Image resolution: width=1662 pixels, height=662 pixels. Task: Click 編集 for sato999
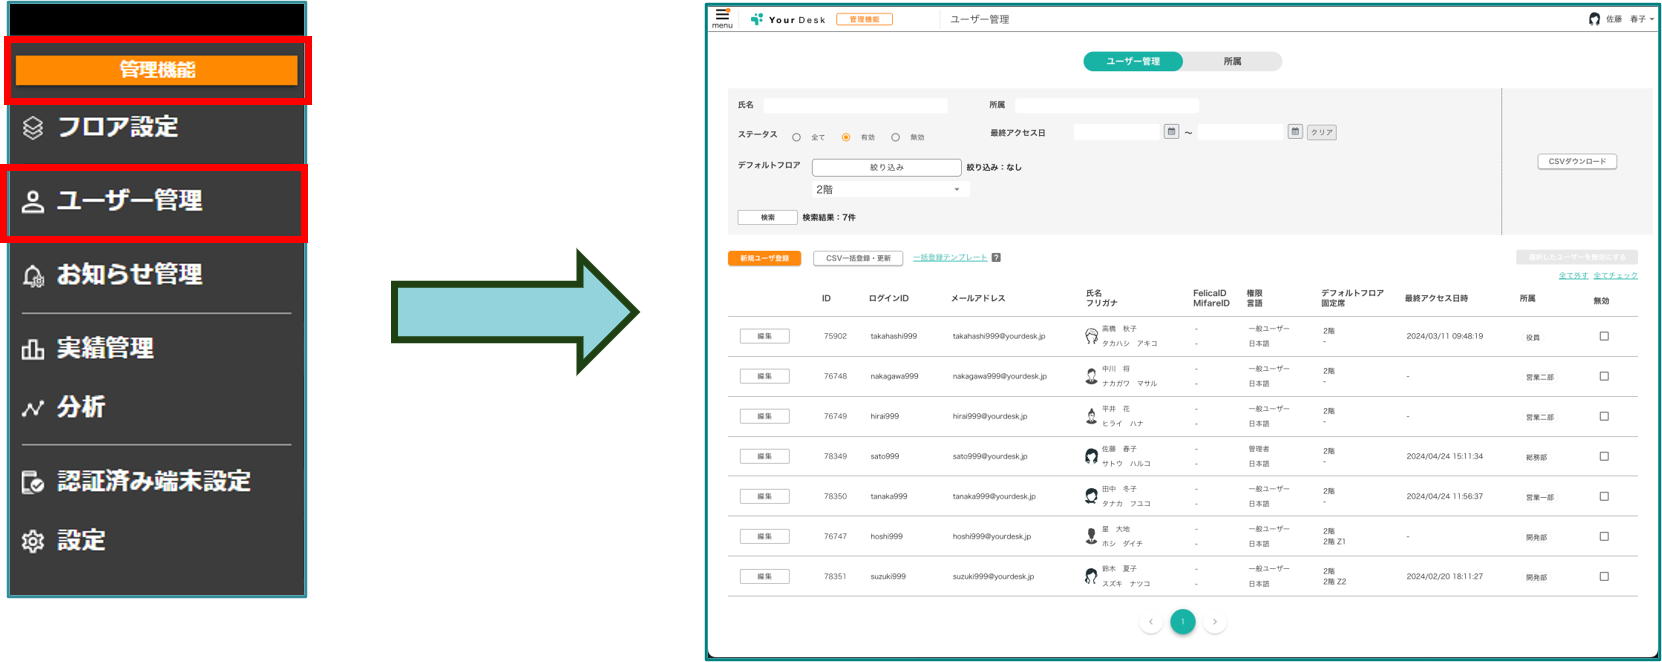[x=764, y=456]
